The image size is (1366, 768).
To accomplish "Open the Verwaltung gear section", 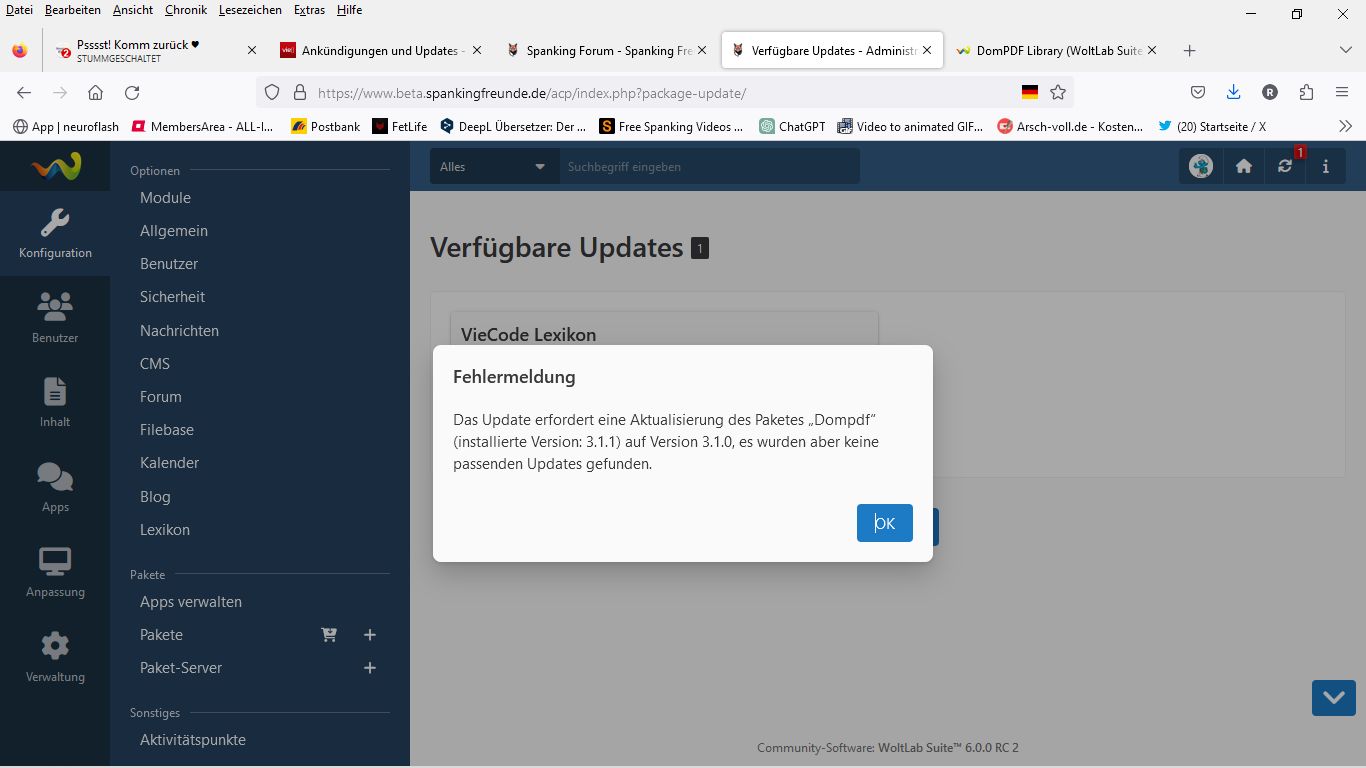I will pos(55,657).
